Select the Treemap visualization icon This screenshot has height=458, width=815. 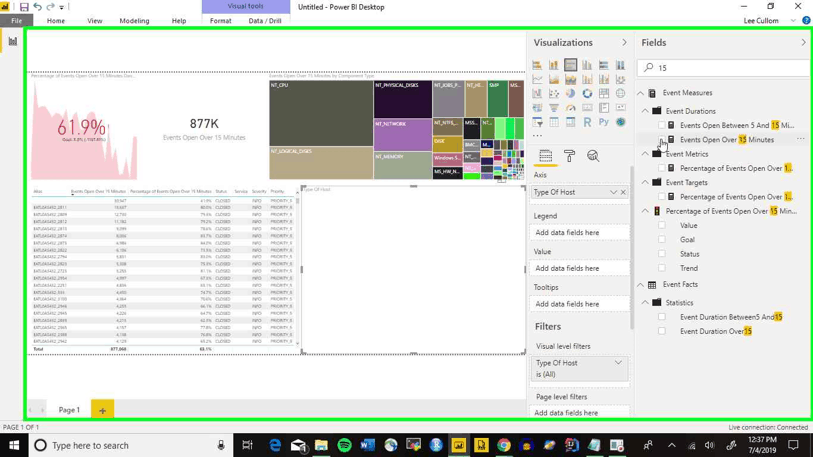pyautogui.click(x=603, y=94)
